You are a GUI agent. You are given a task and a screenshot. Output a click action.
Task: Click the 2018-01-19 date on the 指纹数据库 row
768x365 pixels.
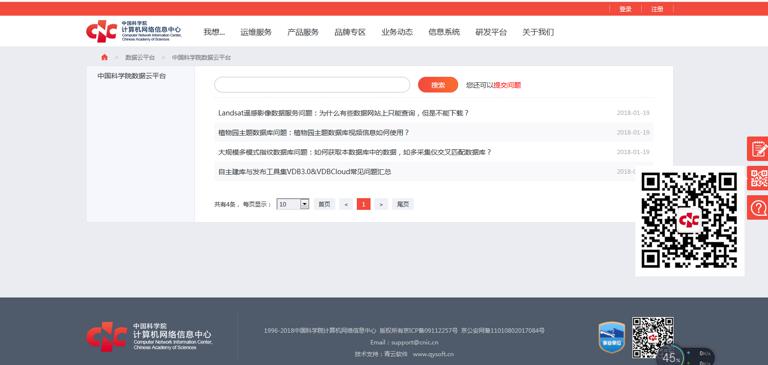pyautogui.click(x=633, y=152)
